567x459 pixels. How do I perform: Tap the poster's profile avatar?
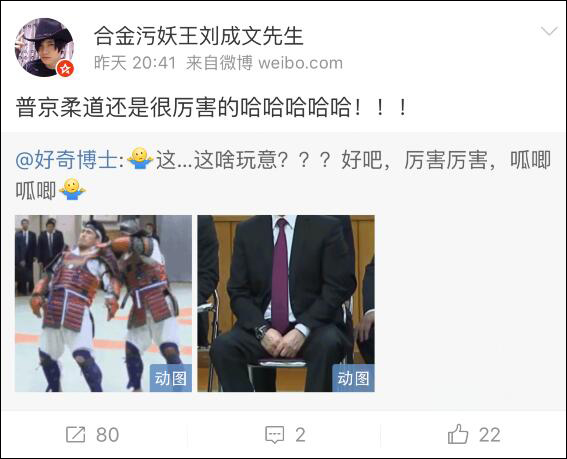coord(44,47)
